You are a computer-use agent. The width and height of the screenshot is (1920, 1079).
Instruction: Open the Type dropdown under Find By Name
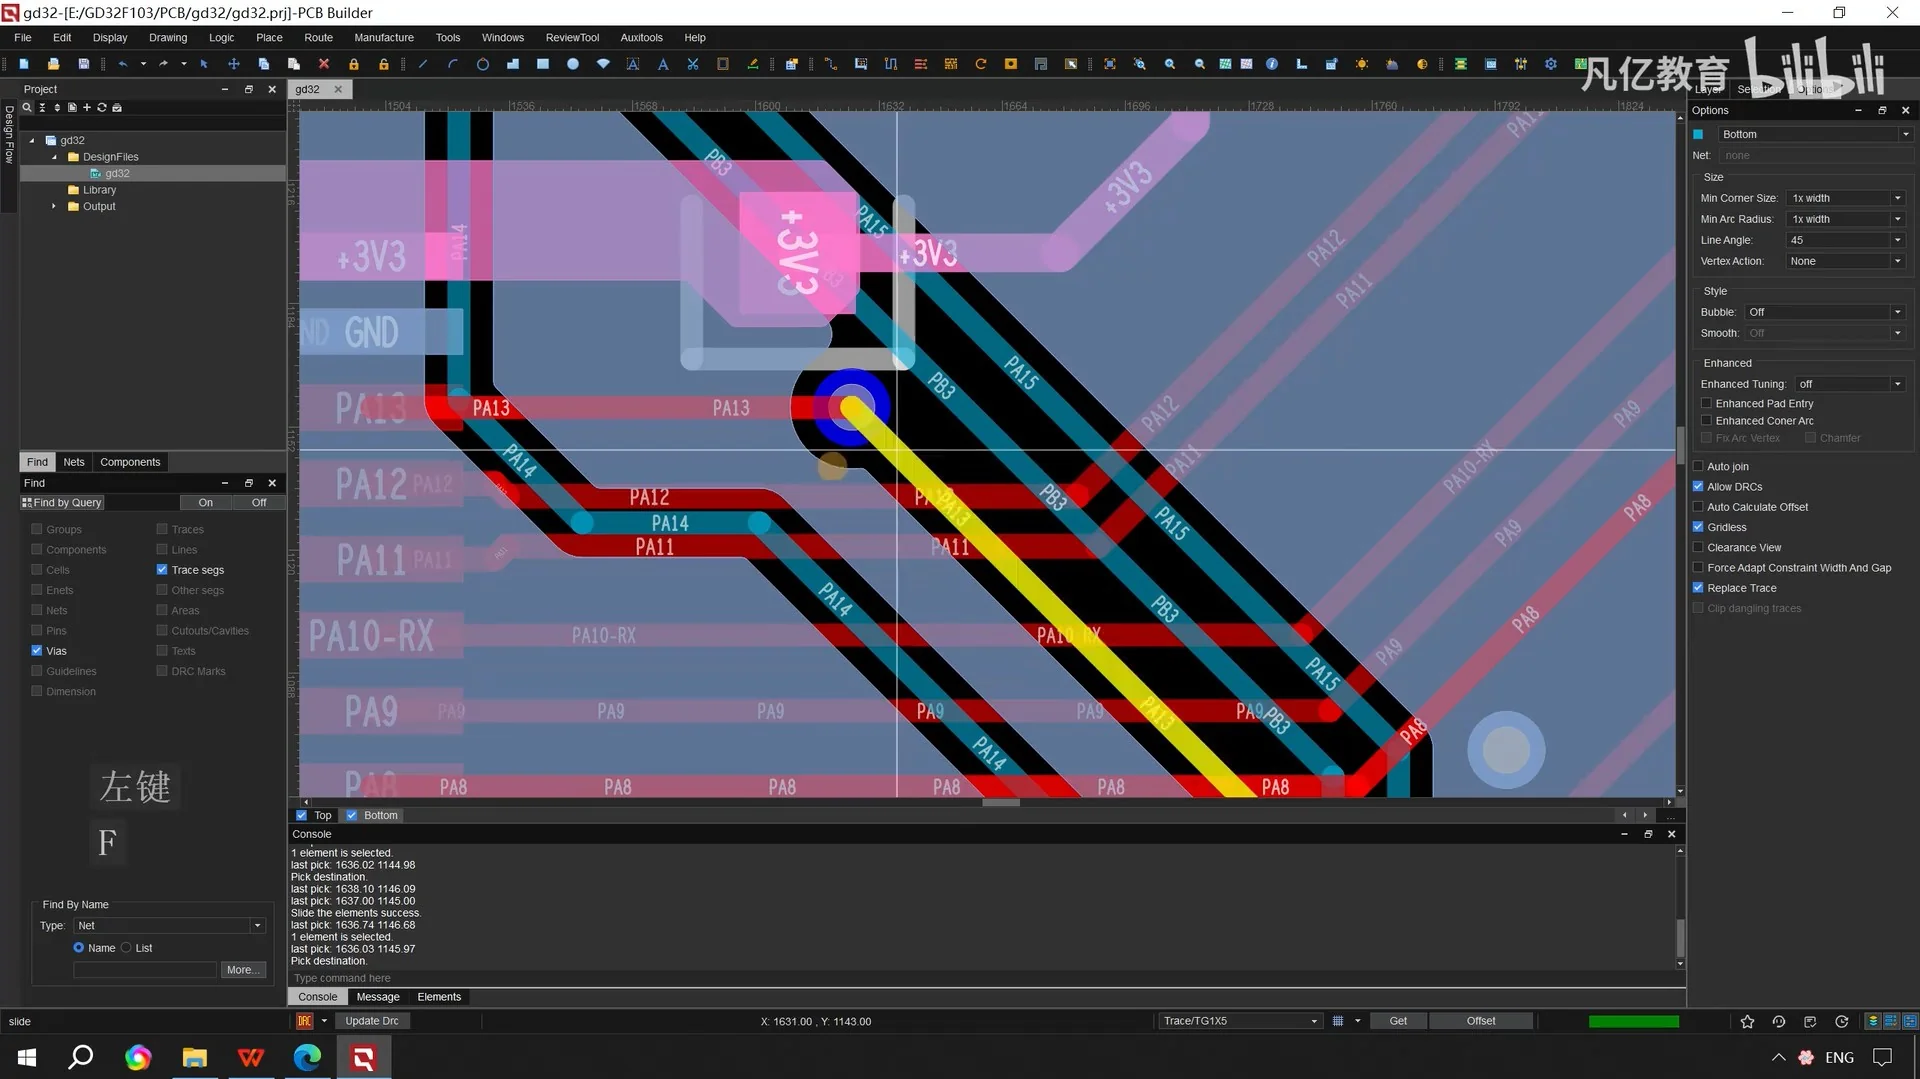256,925
